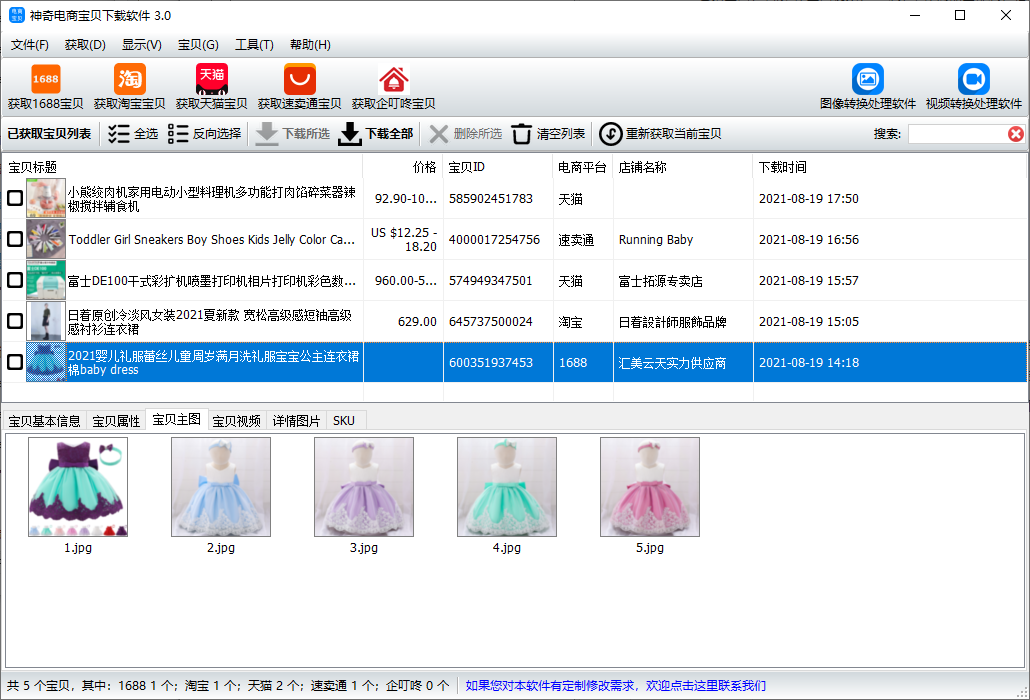
Task: Select thumbnail 2.jpg blue dress
Action: coord(221,487)
